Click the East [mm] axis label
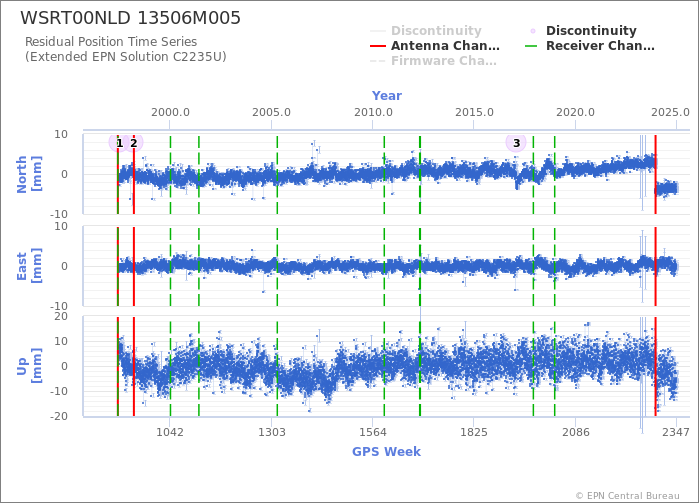 click(29, 266)
